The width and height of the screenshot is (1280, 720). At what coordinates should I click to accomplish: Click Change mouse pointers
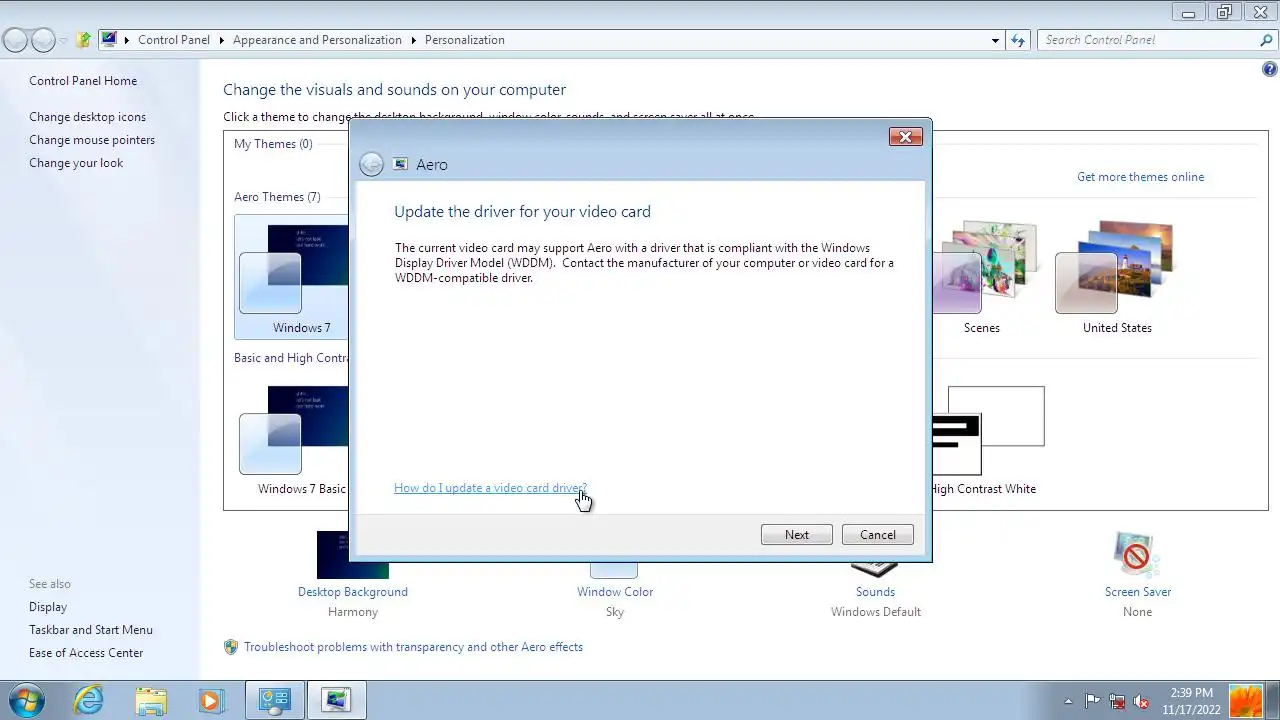coord(92,140)
